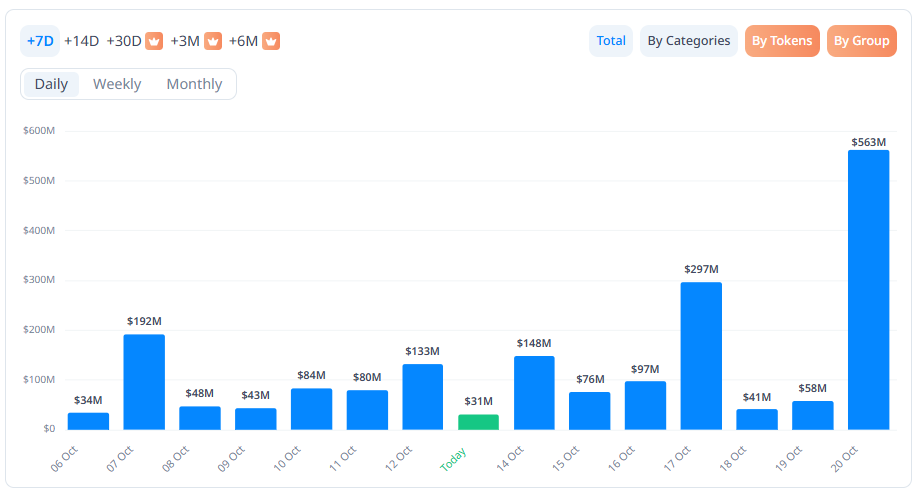Select the +30D time range label

click(x=124, y=41)
